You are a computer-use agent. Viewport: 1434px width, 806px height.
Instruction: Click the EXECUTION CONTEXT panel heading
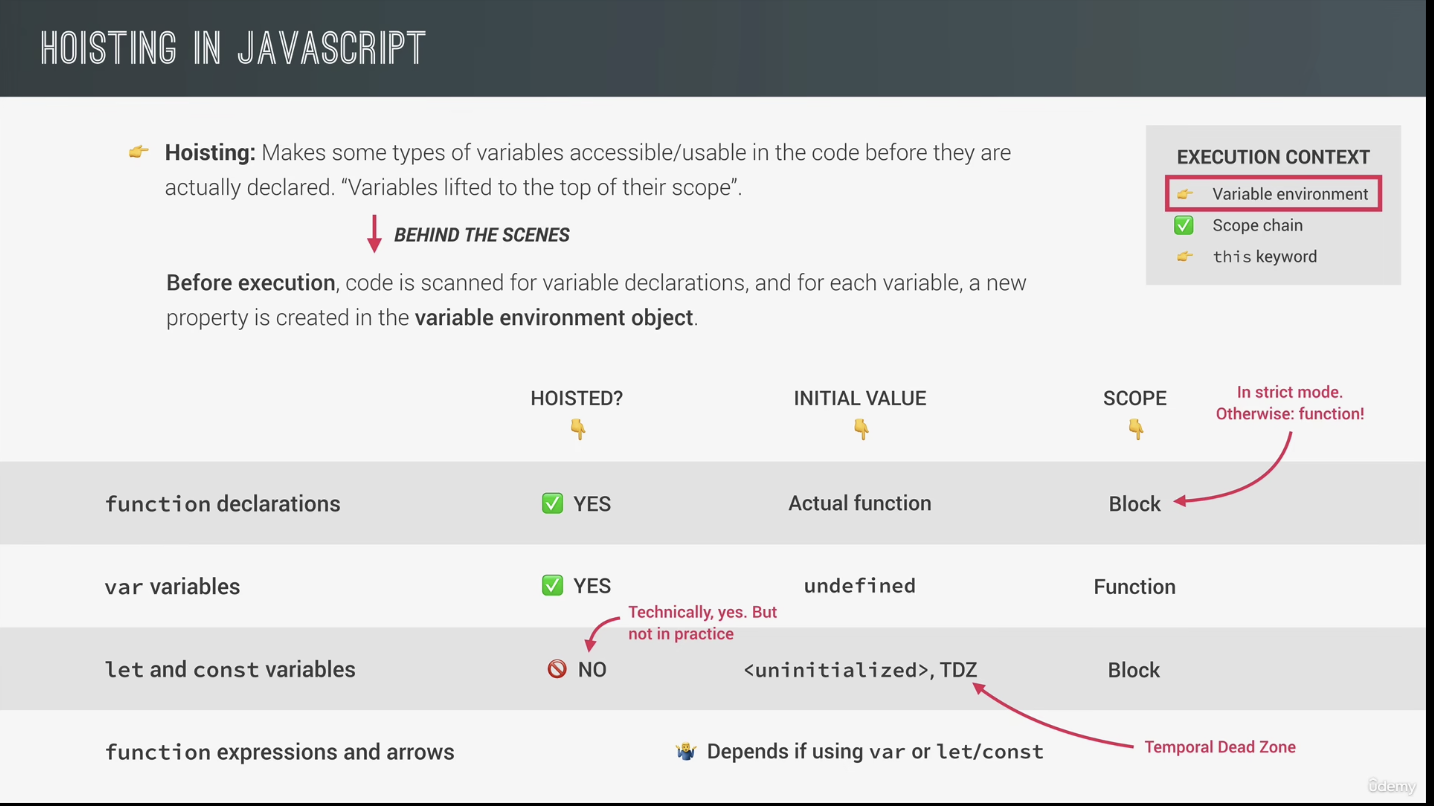(1273, 157)
